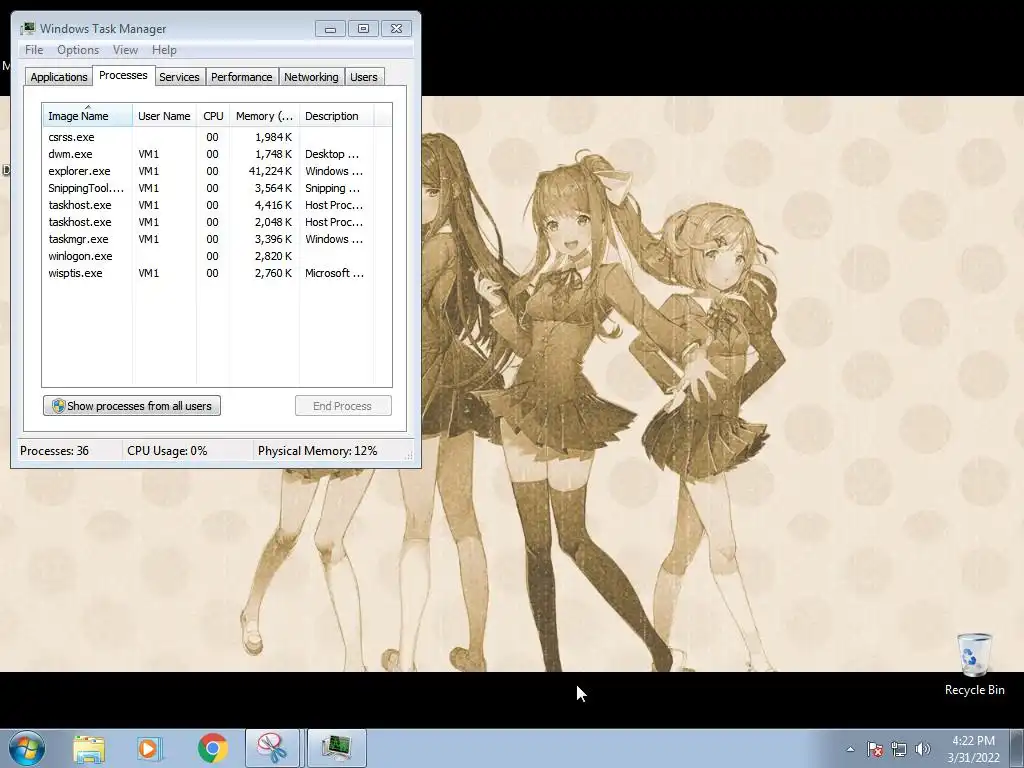Open Google Chrome from the taskbar
Viewport: 1024px width, 768px height.
tap(212, 748)
